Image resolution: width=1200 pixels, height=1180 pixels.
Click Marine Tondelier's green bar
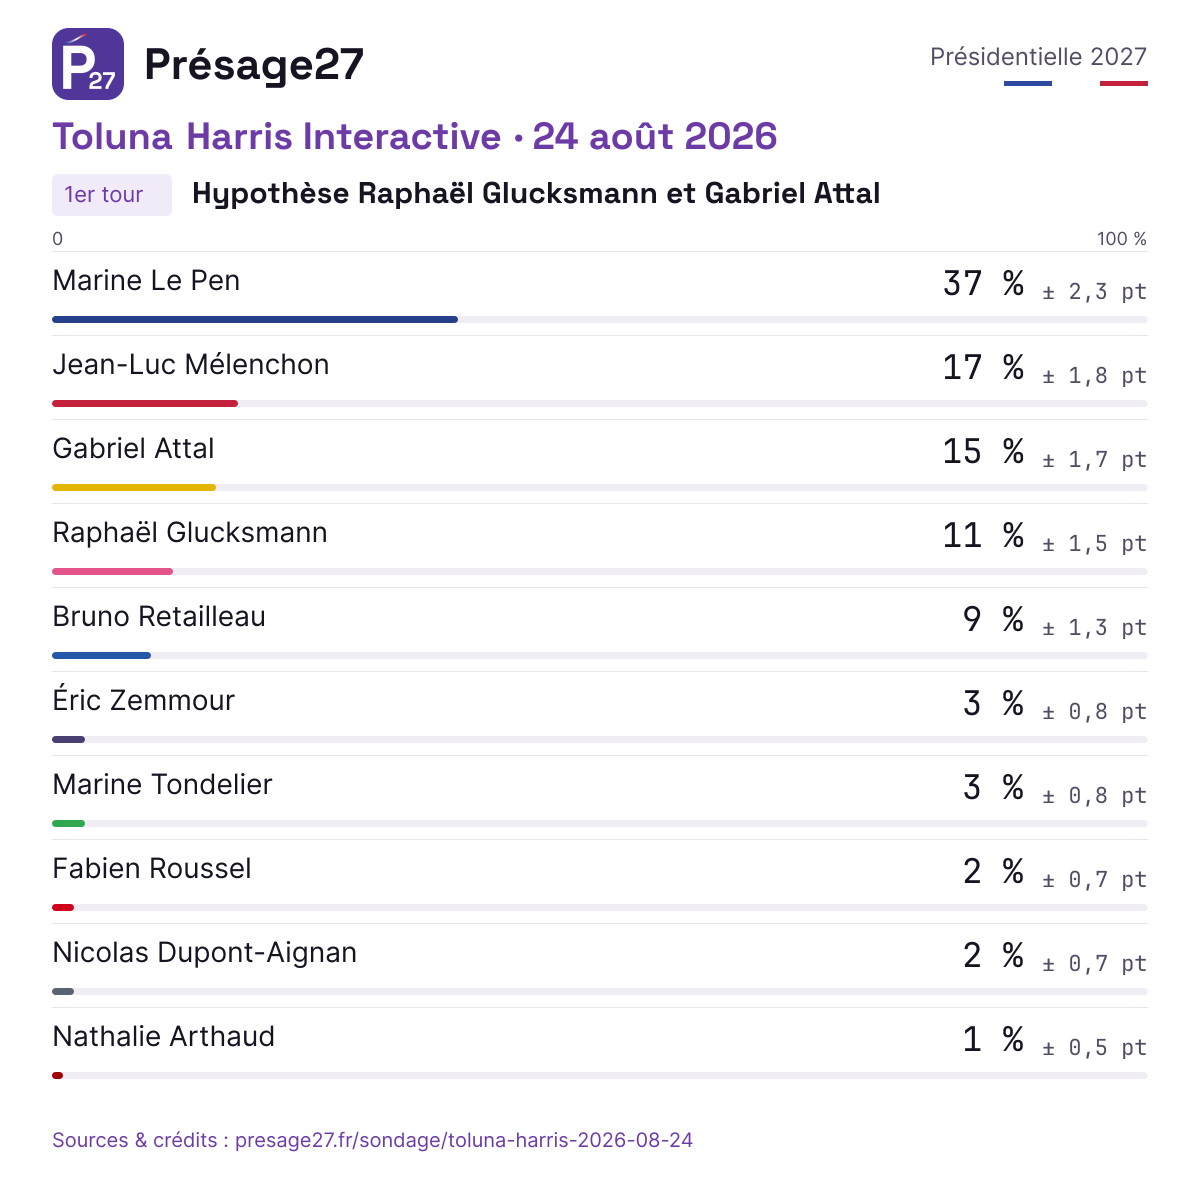tap(68, 823)
